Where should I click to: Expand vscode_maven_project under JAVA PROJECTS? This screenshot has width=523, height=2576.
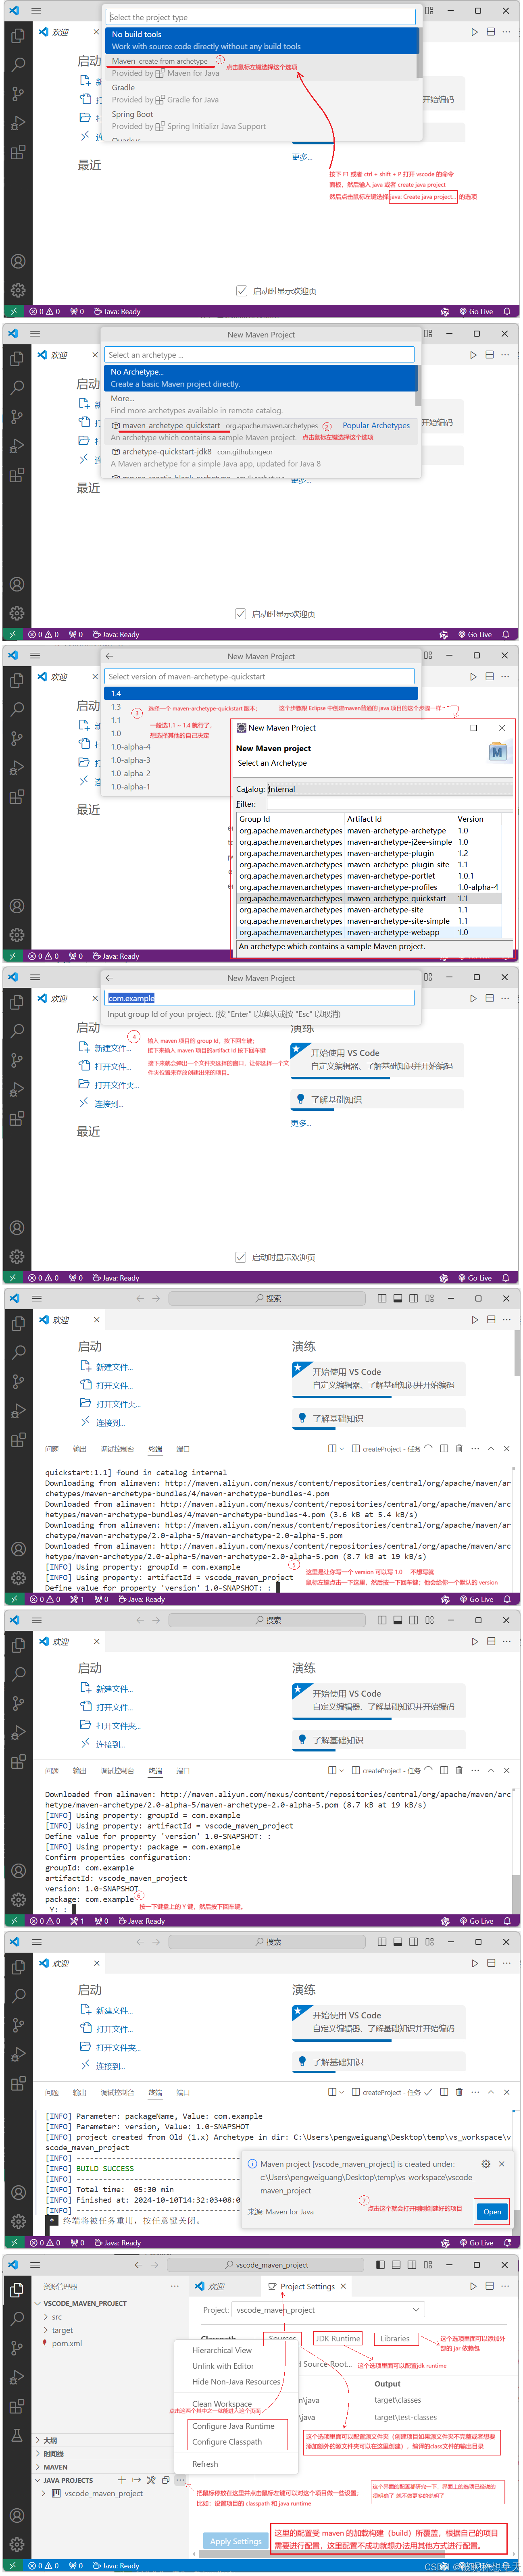103,2493
